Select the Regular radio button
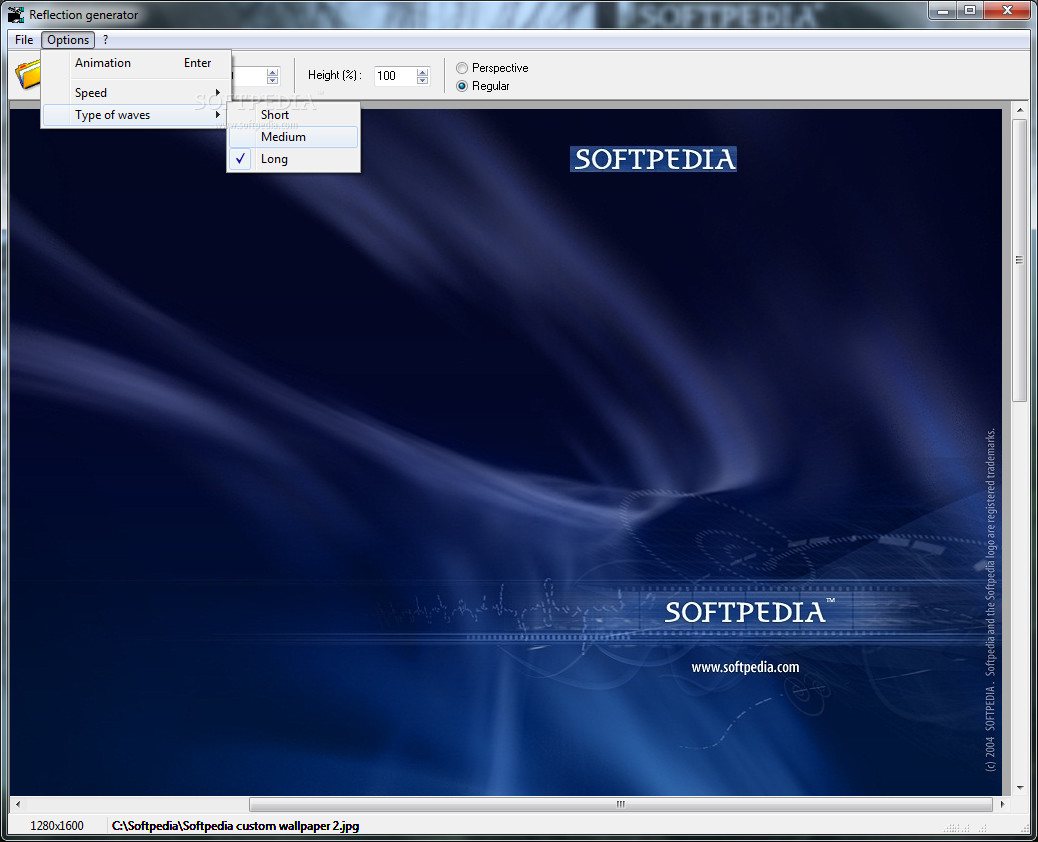Screen dimensions: 1038x842 pos(483,86)
